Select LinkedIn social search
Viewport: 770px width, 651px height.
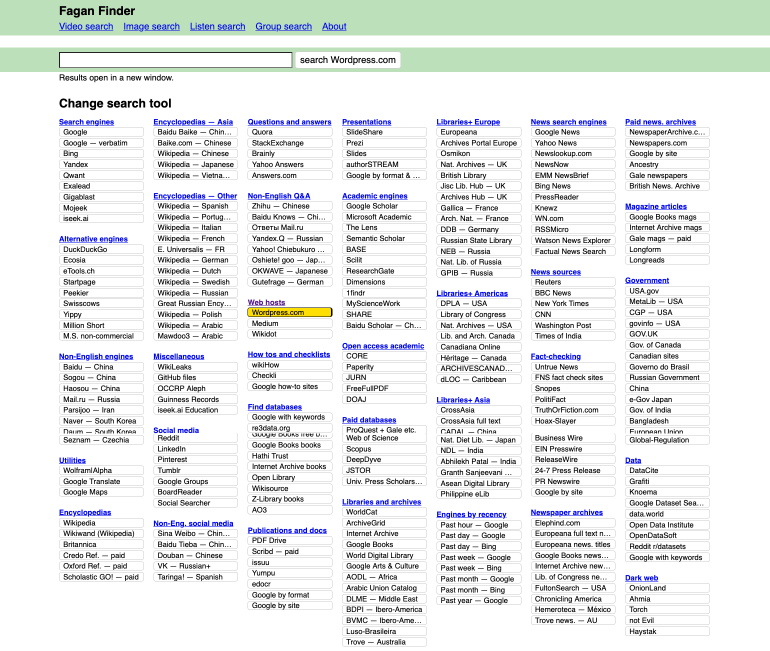195,449
